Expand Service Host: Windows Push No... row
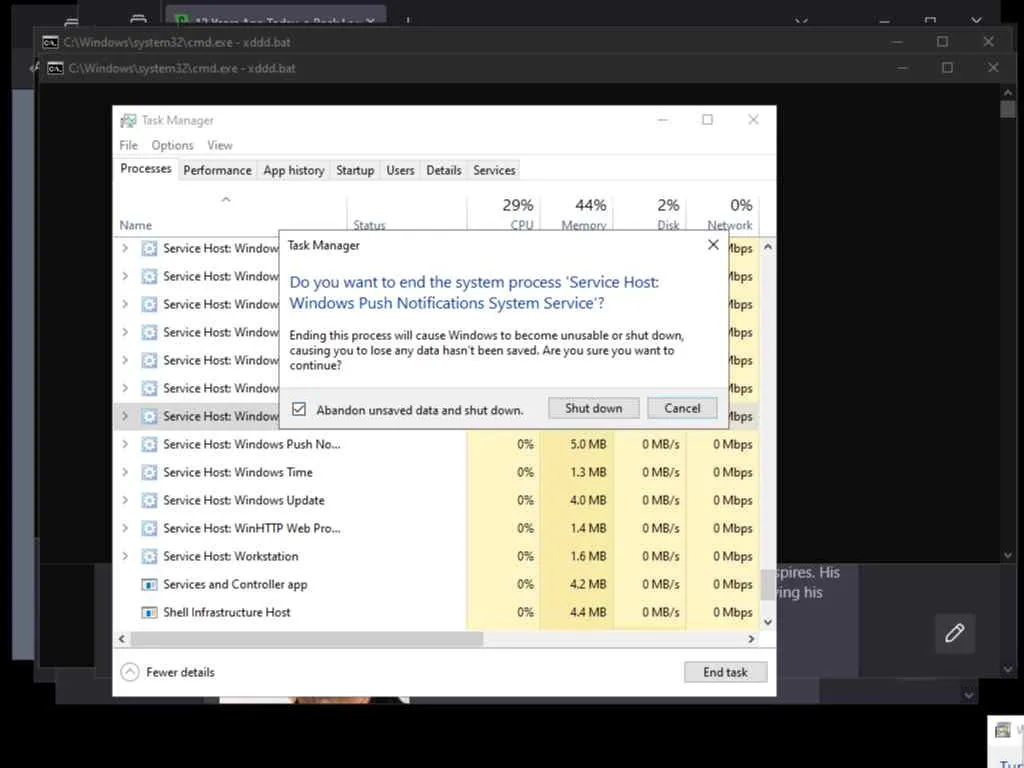The width and height of the screenshot is (1024, 768). [125, 444]
